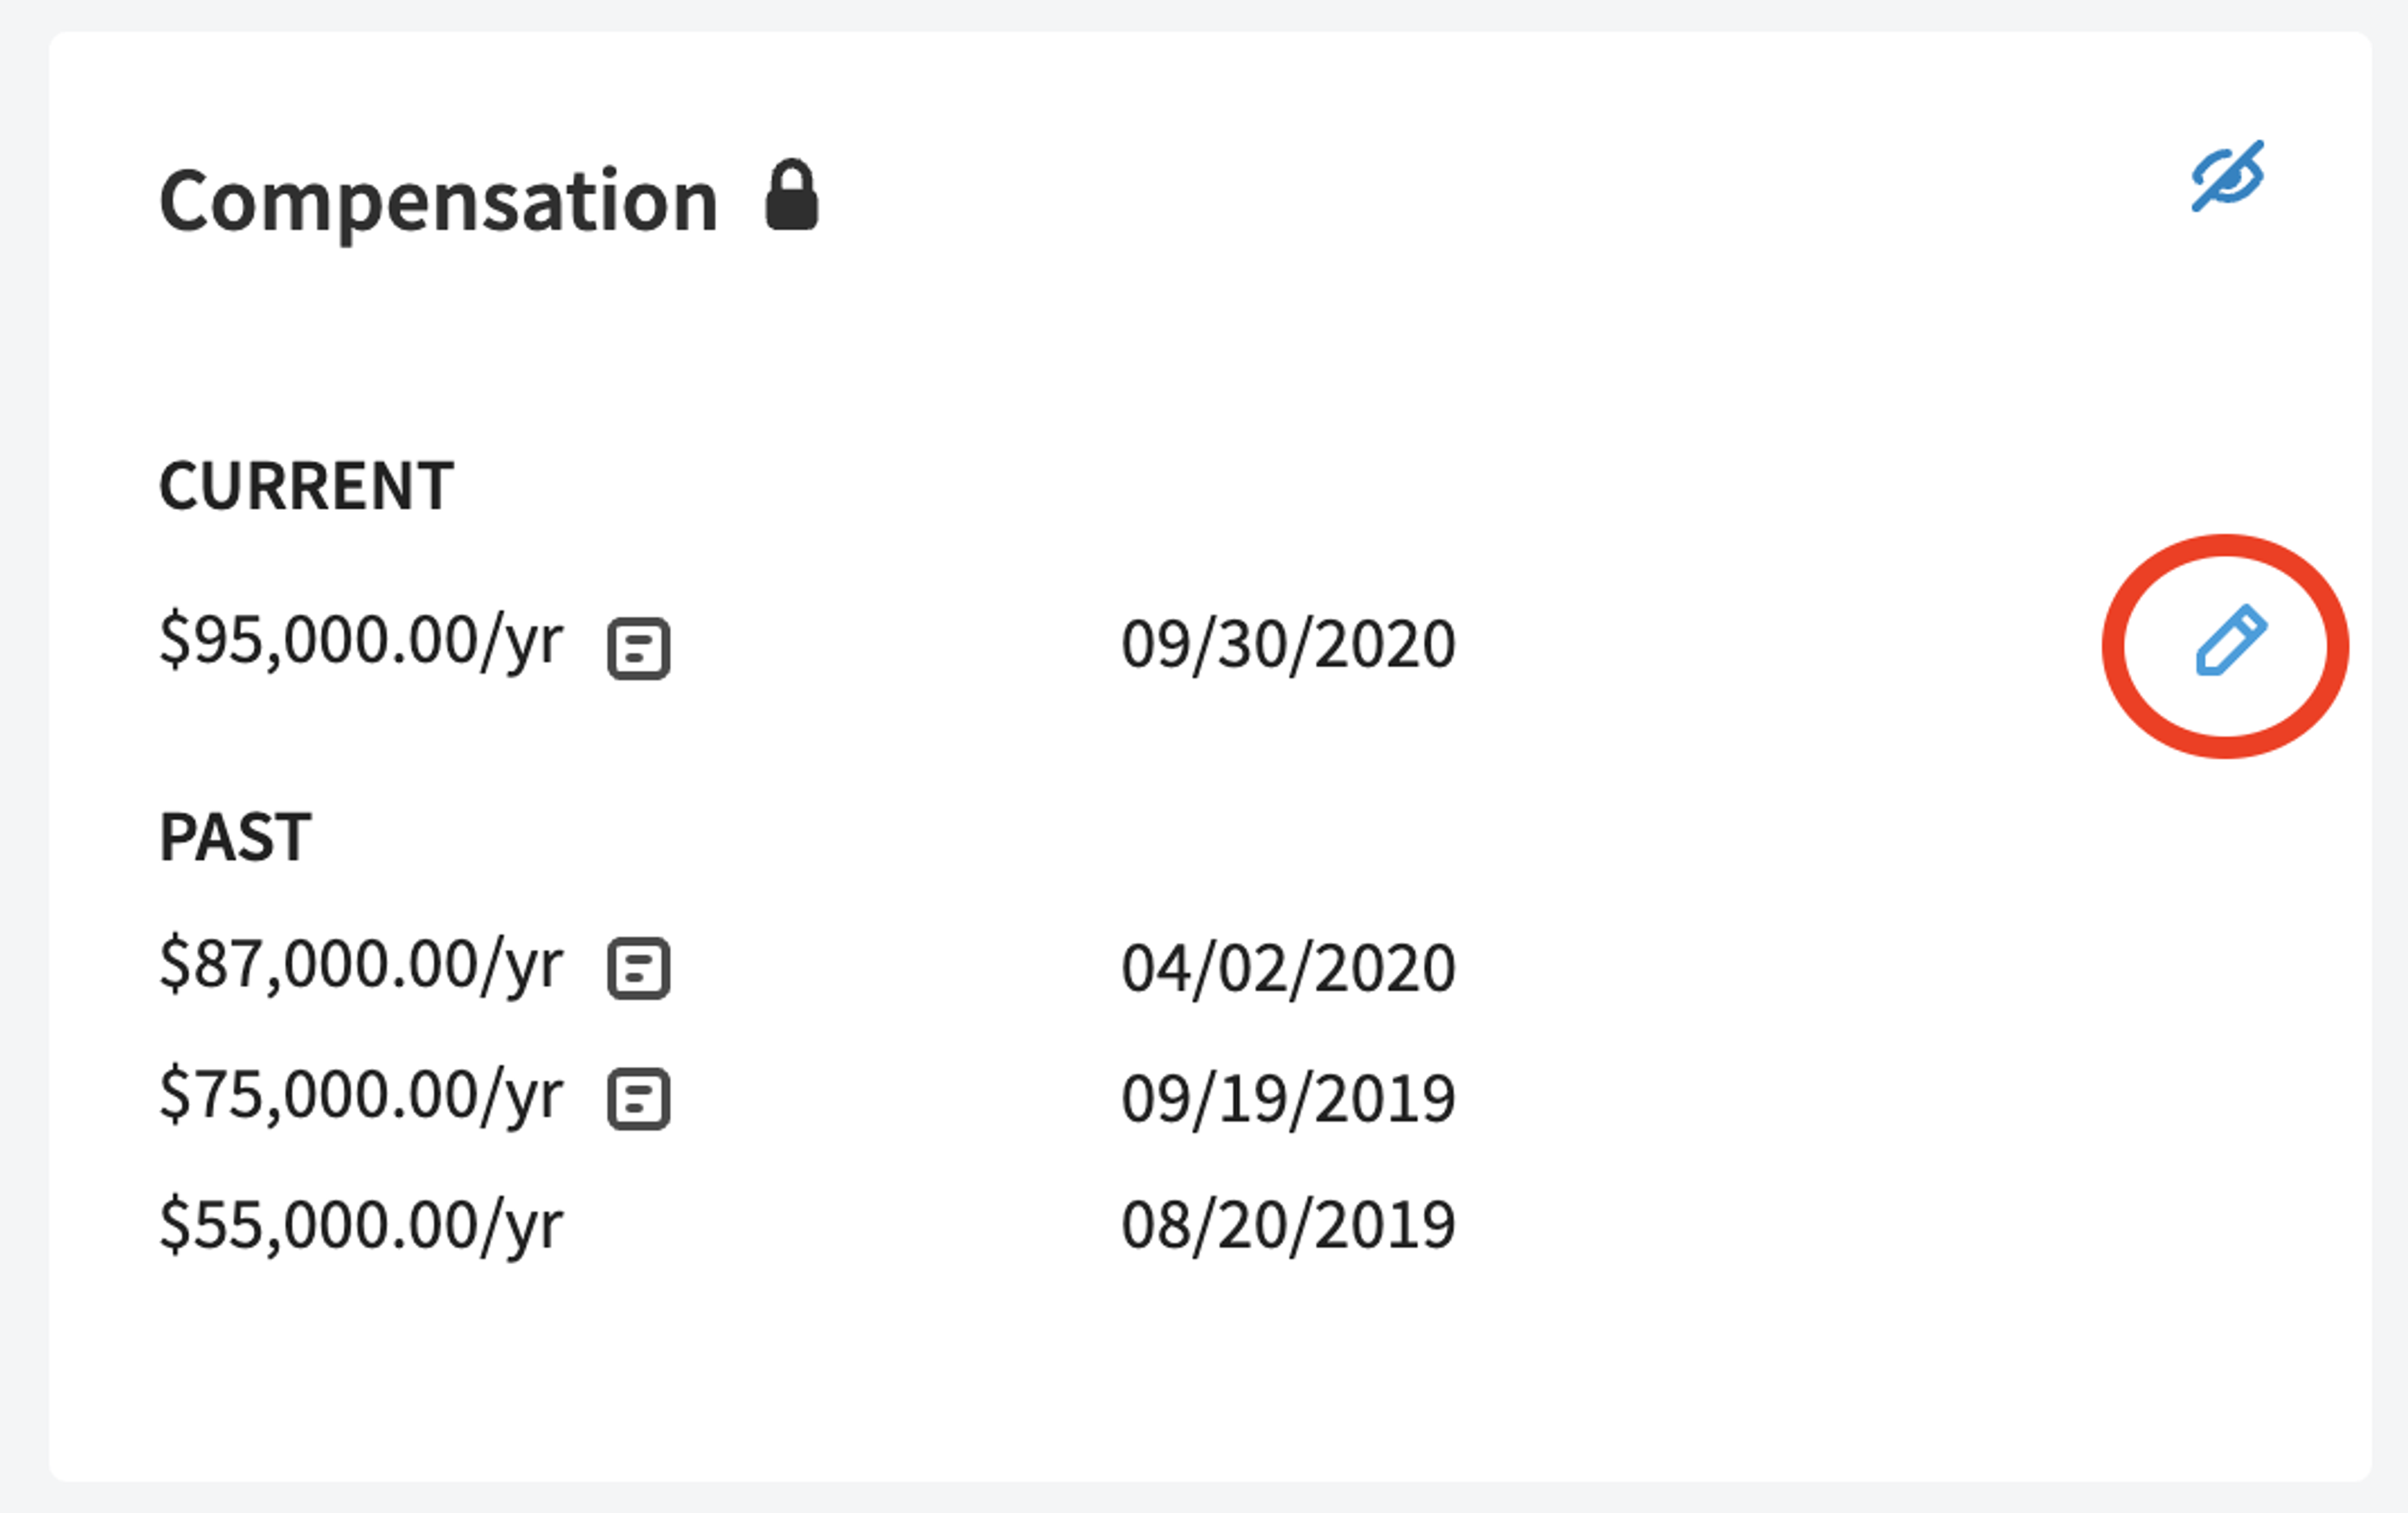Click the 09/19/2019 date

point(1288,1099)
